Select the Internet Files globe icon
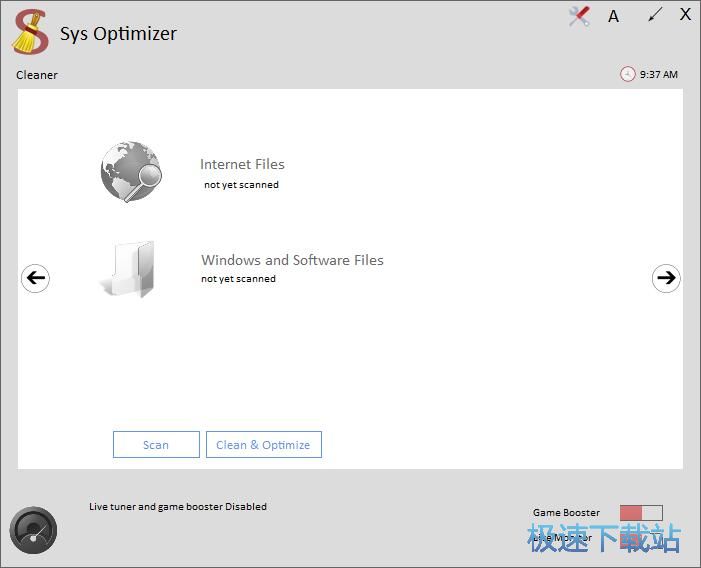This screenshot has width=701, height=568. pyautogui.click(x=131, y=172)
